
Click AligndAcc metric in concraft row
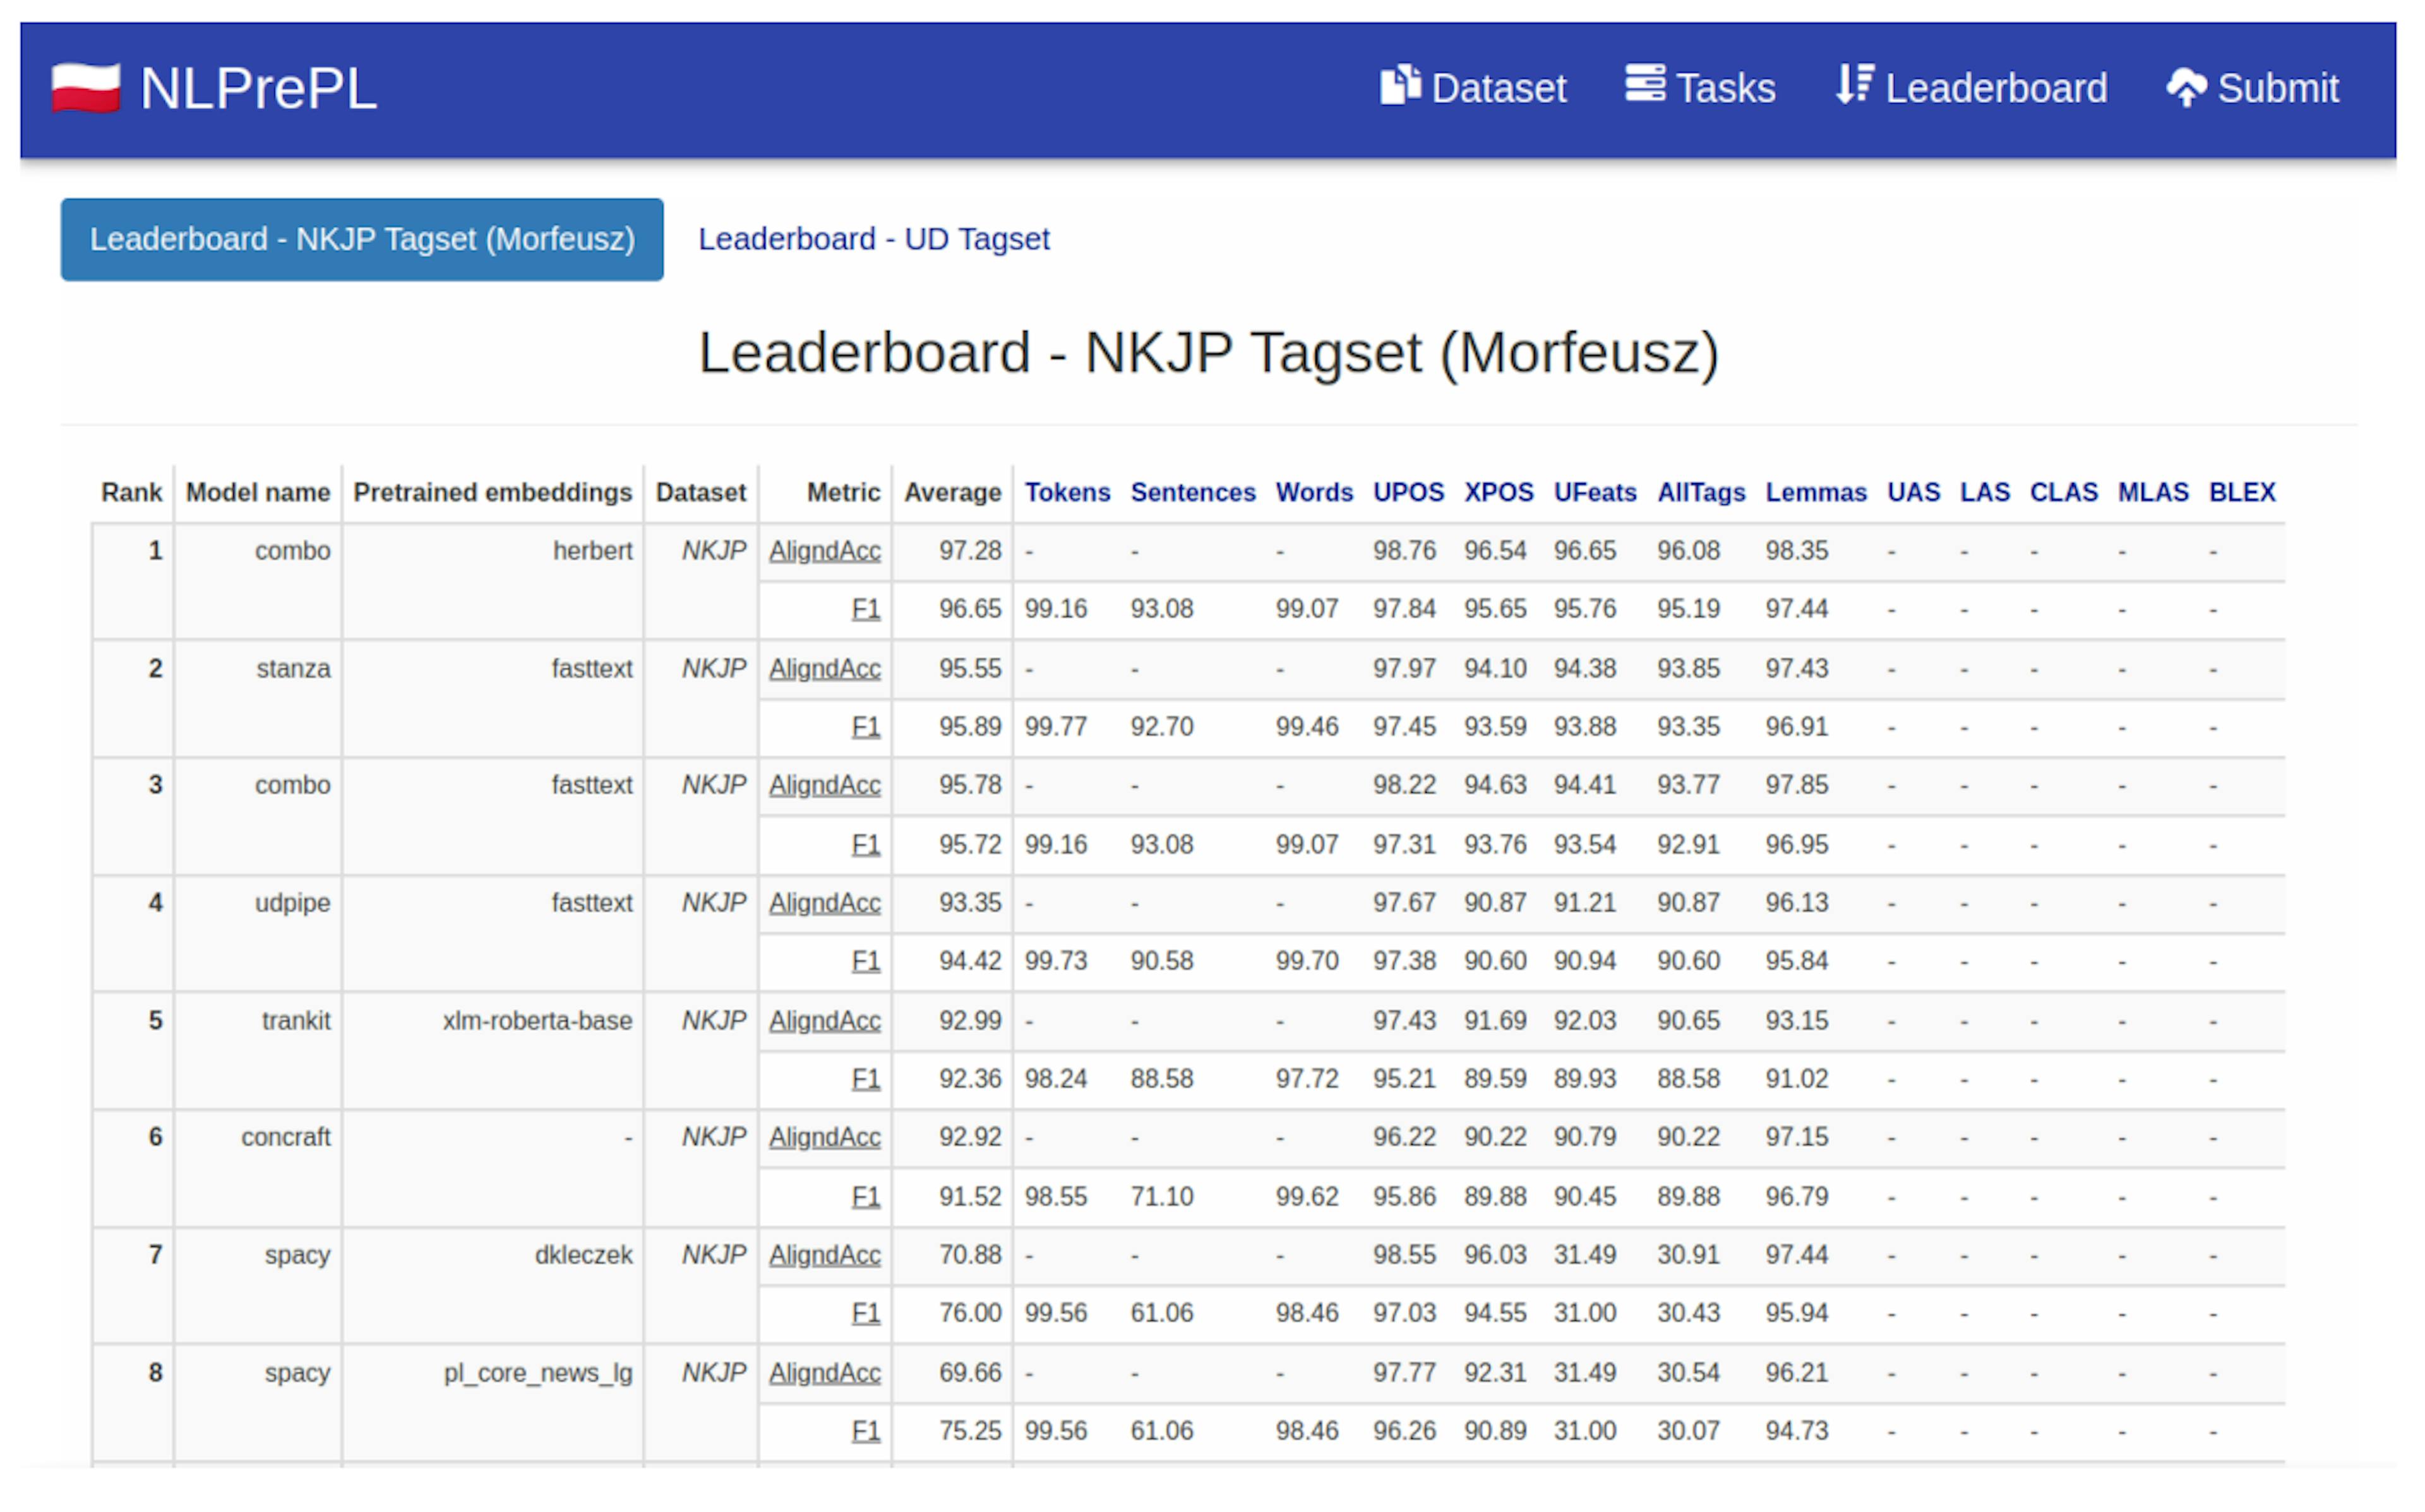pos(825,1137)
